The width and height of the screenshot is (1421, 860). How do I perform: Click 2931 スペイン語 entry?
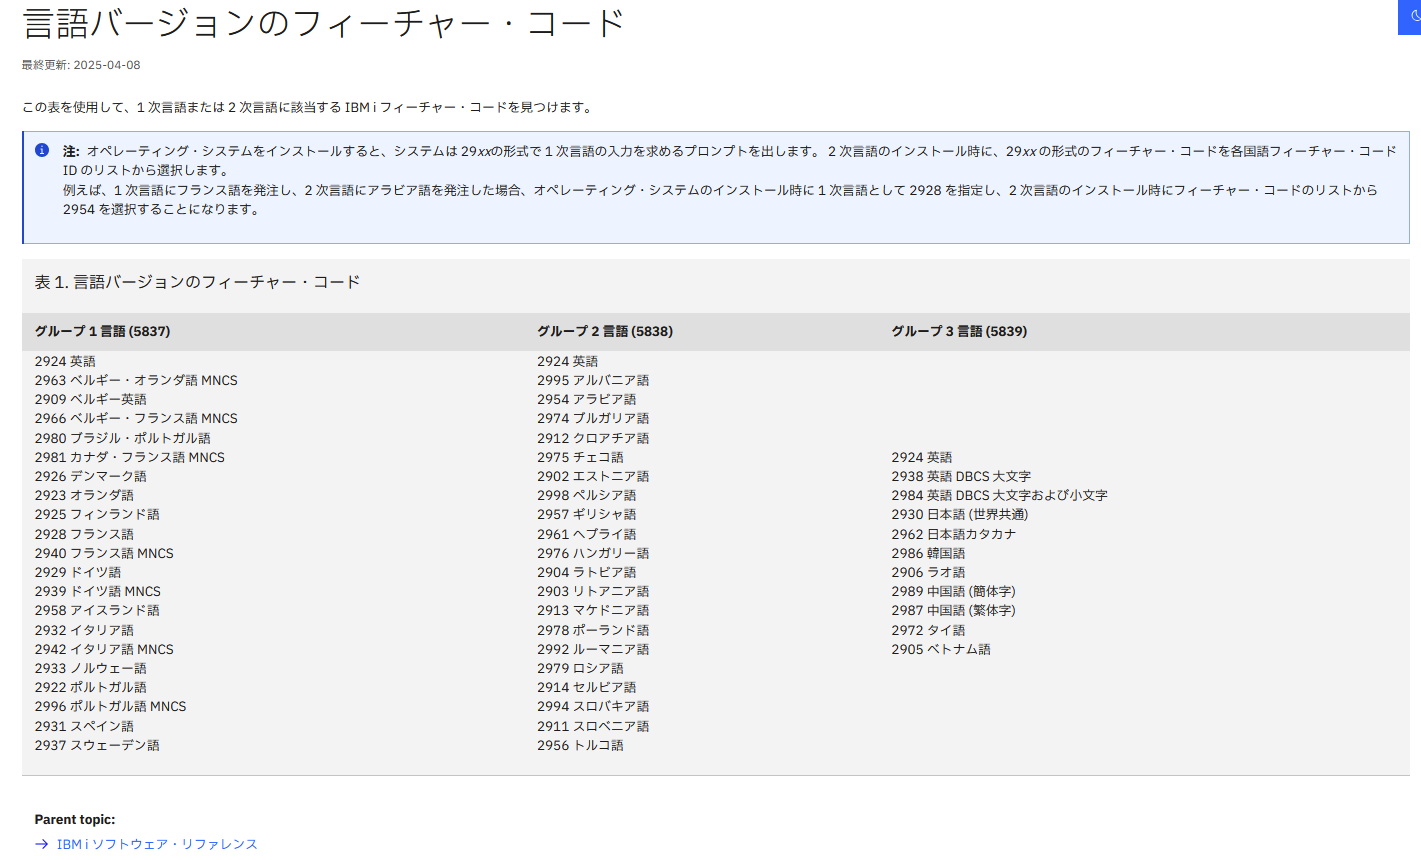(x=84, y=726)
